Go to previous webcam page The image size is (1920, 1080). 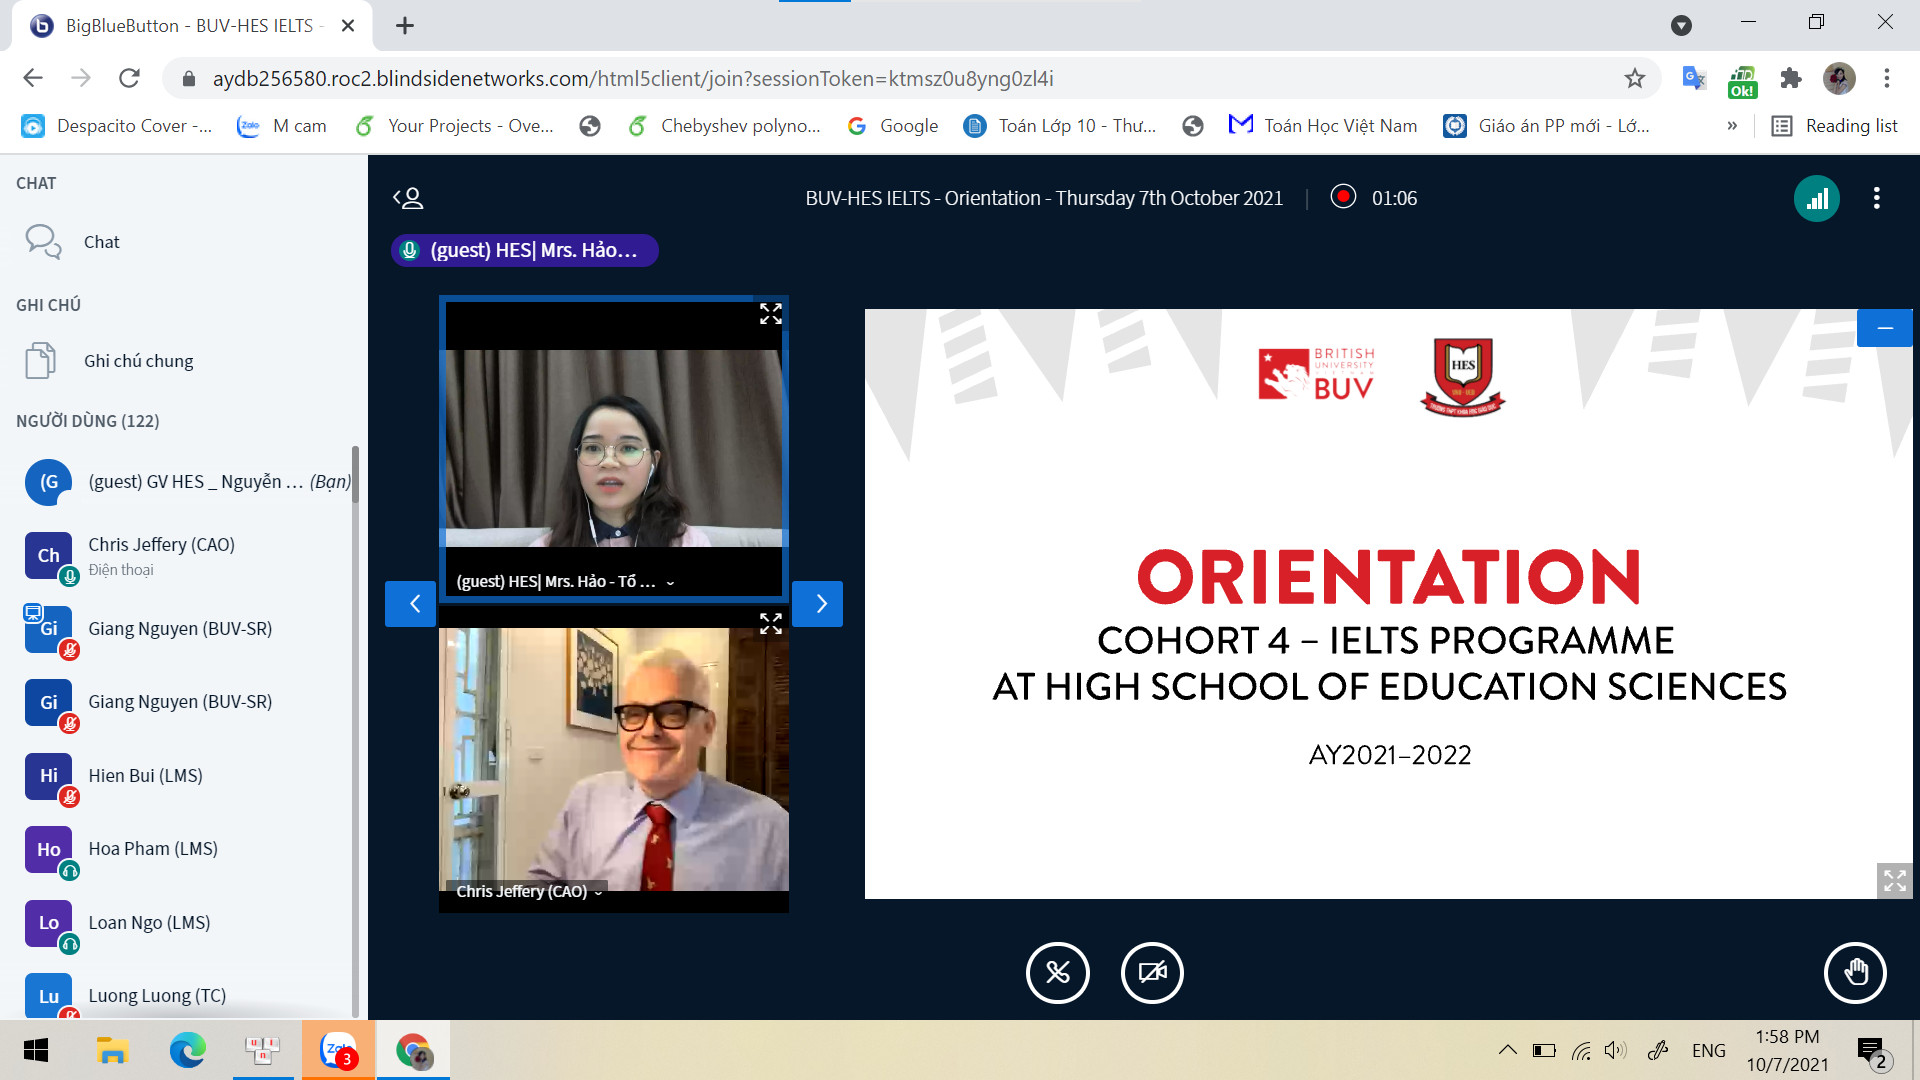(x=410, y=604)
